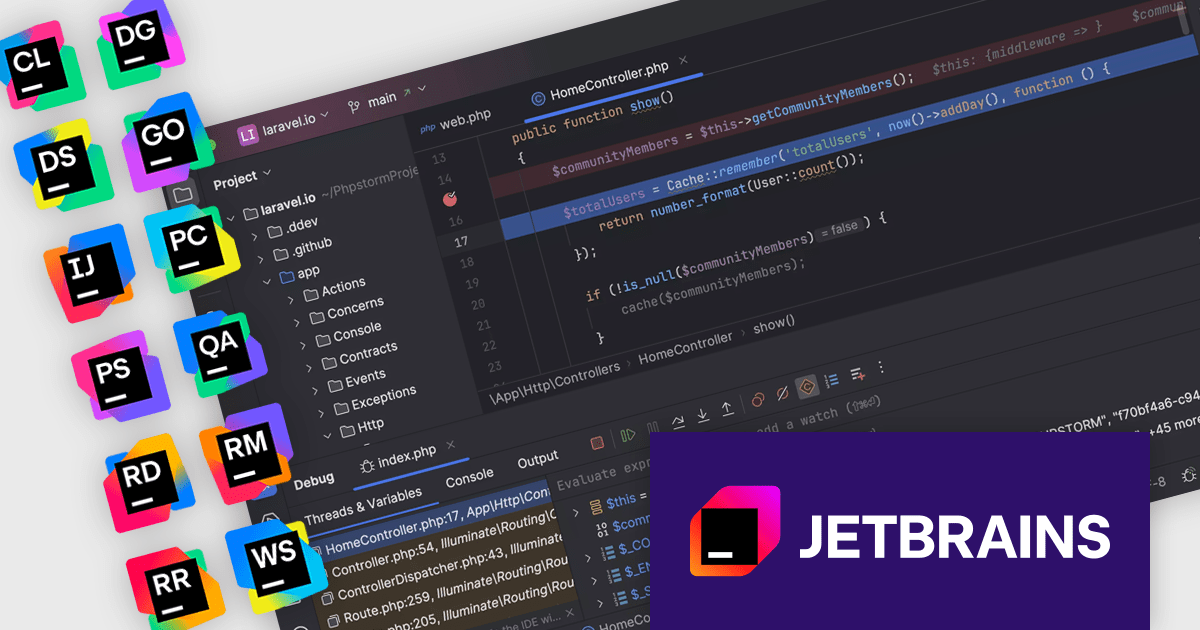This screenshot has width=1200, height=630.
Task: Click the highlighted C icon in debug toolbar
Action: point(807,385)
